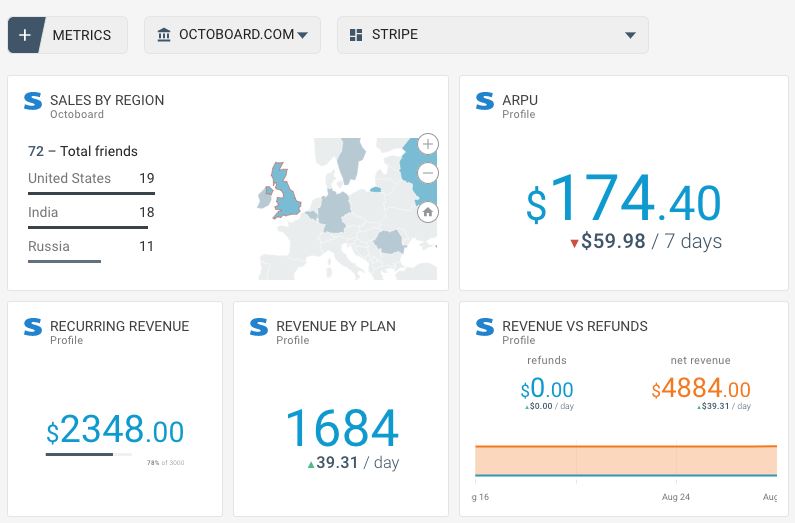Click the '72 – Total friends' text
Image resolution: width=795 pixels, height=523 pixels.
tap(83, 151)
